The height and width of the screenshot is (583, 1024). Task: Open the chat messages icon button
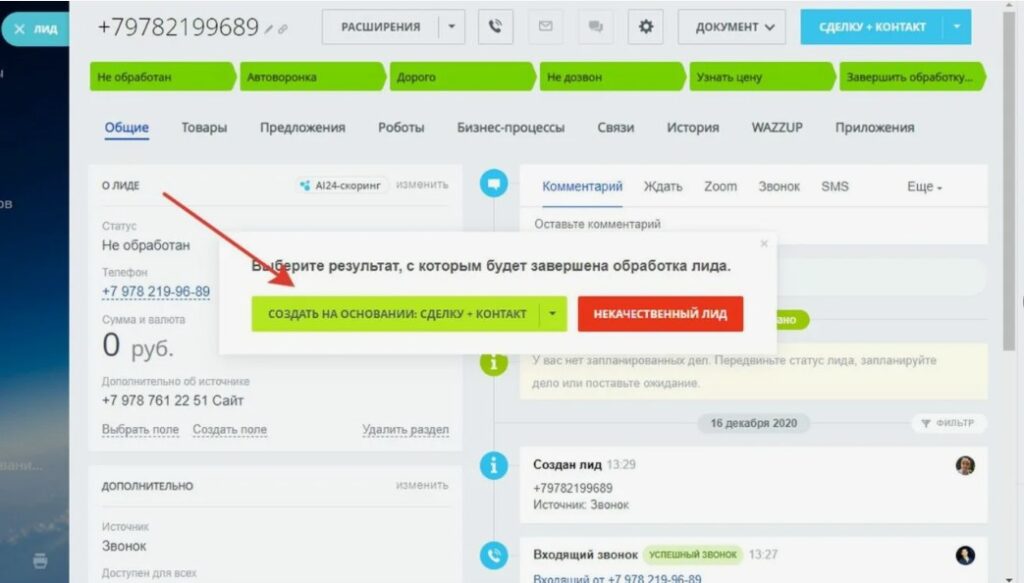click(x=596, y=27)
